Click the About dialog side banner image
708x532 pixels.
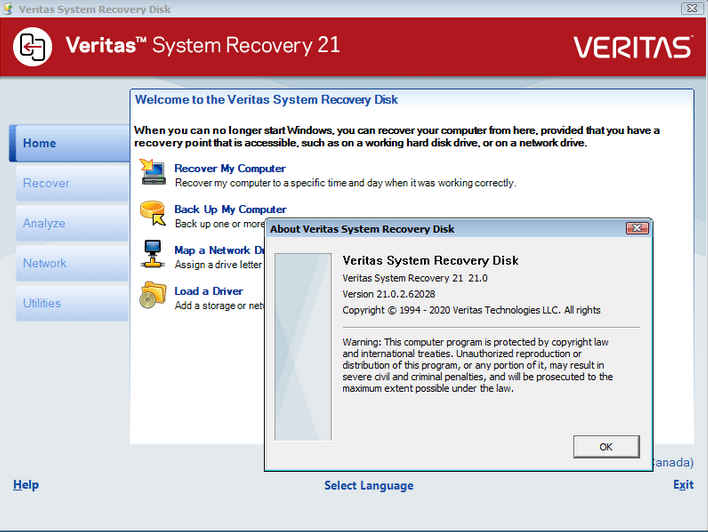click(x=303, y=347)
